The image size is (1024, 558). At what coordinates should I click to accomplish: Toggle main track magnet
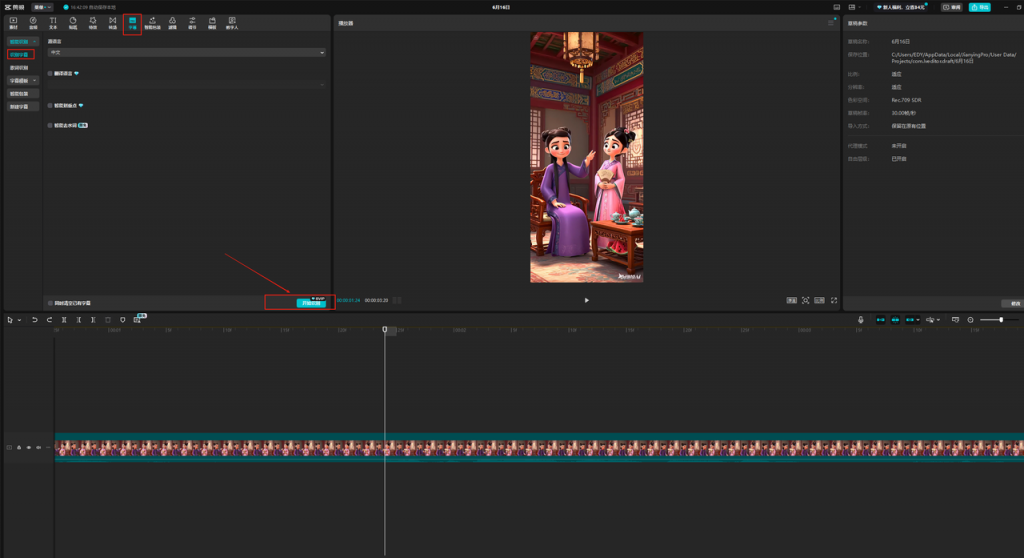[880, 320]
